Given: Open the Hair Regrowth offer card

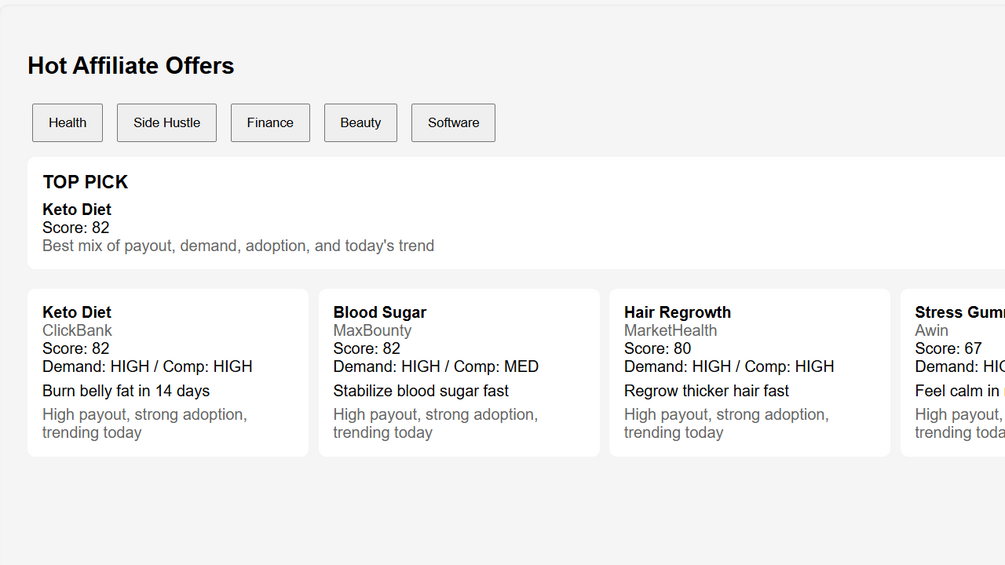Looking at the screenshot, I should (x=749, y=372).
